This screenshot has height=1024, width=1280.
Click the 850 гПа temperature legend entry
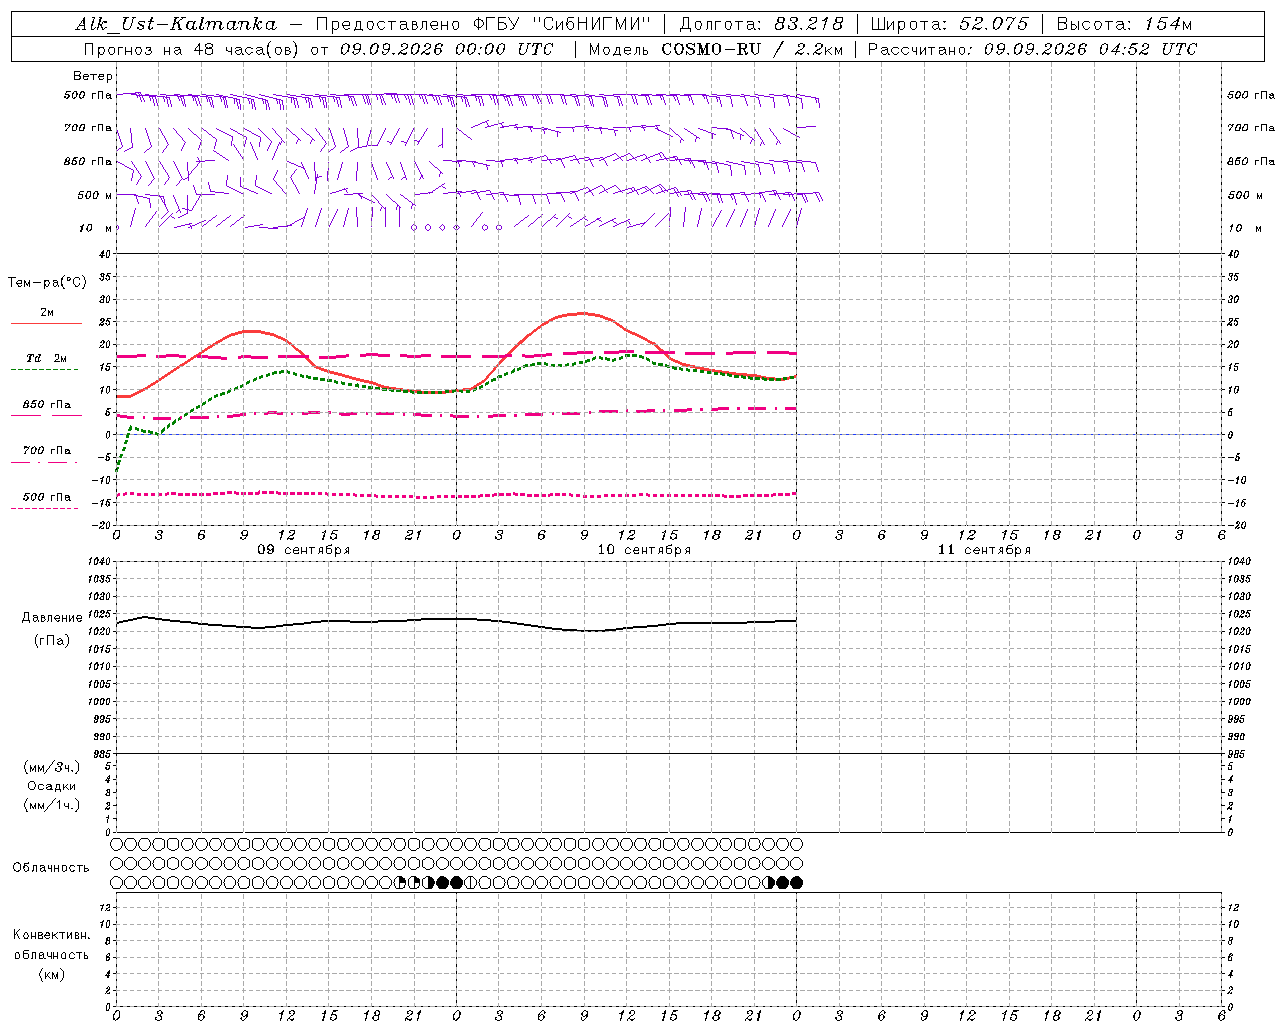[x=47, y=405]
